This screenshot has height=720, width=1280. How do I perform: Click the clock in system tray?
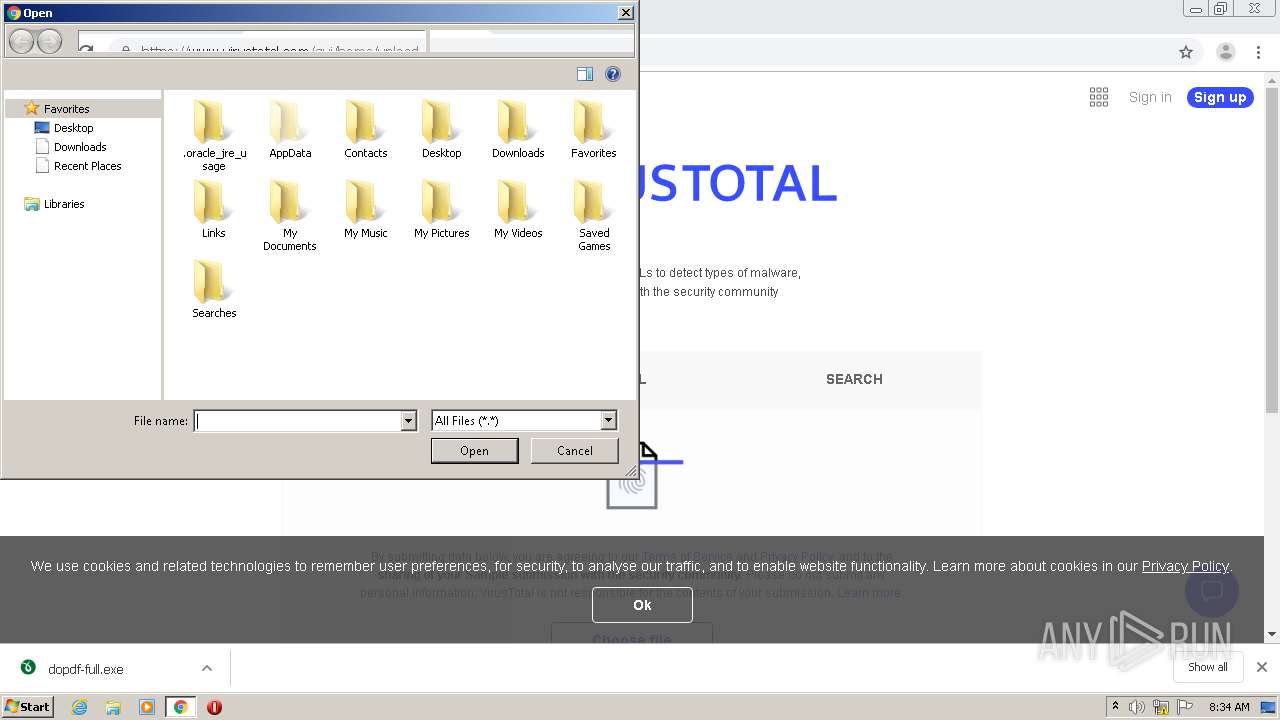click(x=1229, y=707)
